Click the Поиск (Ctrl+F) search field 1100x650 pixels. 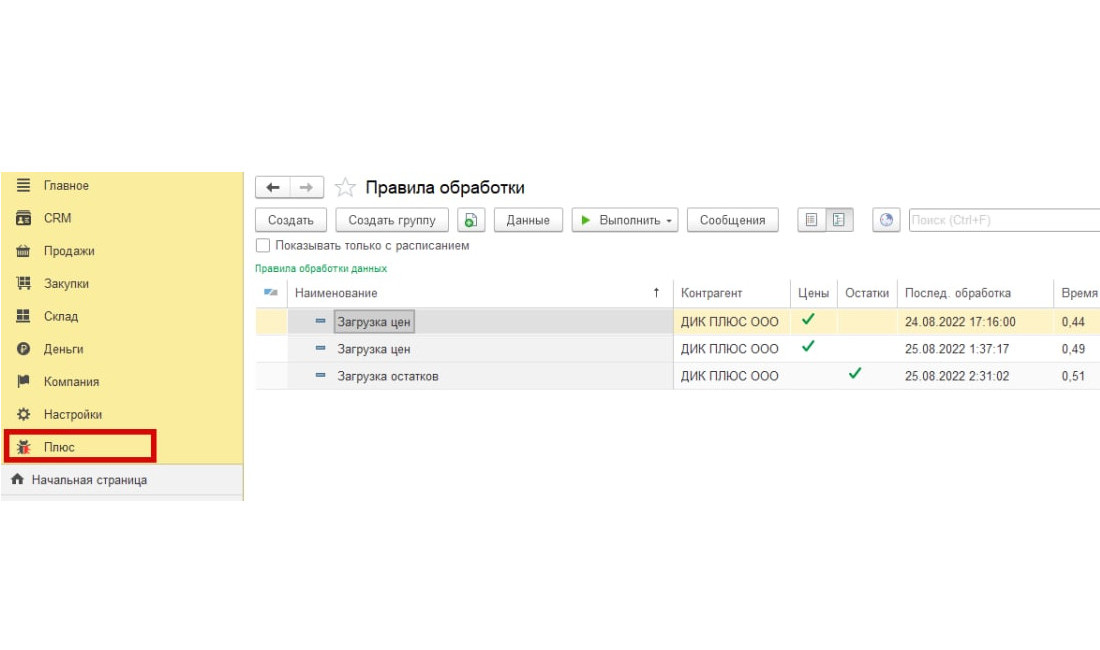[x=1000, y=220]
